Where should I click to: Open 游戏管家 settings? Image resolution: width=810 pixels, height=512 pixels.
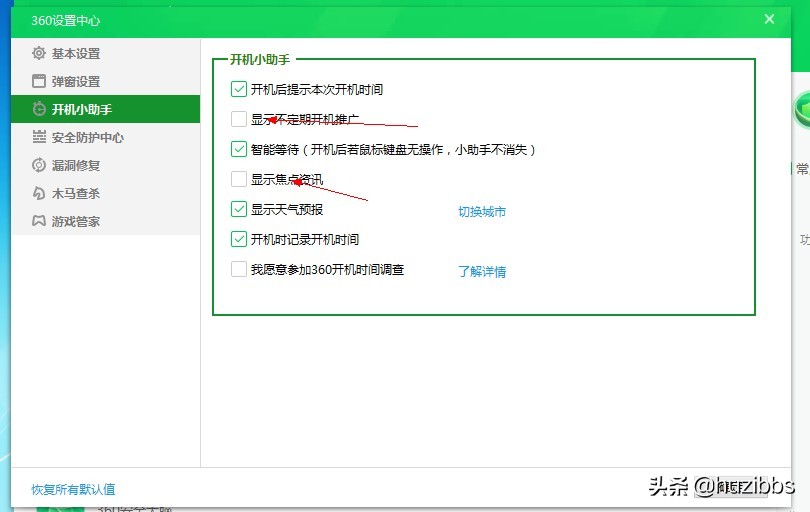[105, 221]
